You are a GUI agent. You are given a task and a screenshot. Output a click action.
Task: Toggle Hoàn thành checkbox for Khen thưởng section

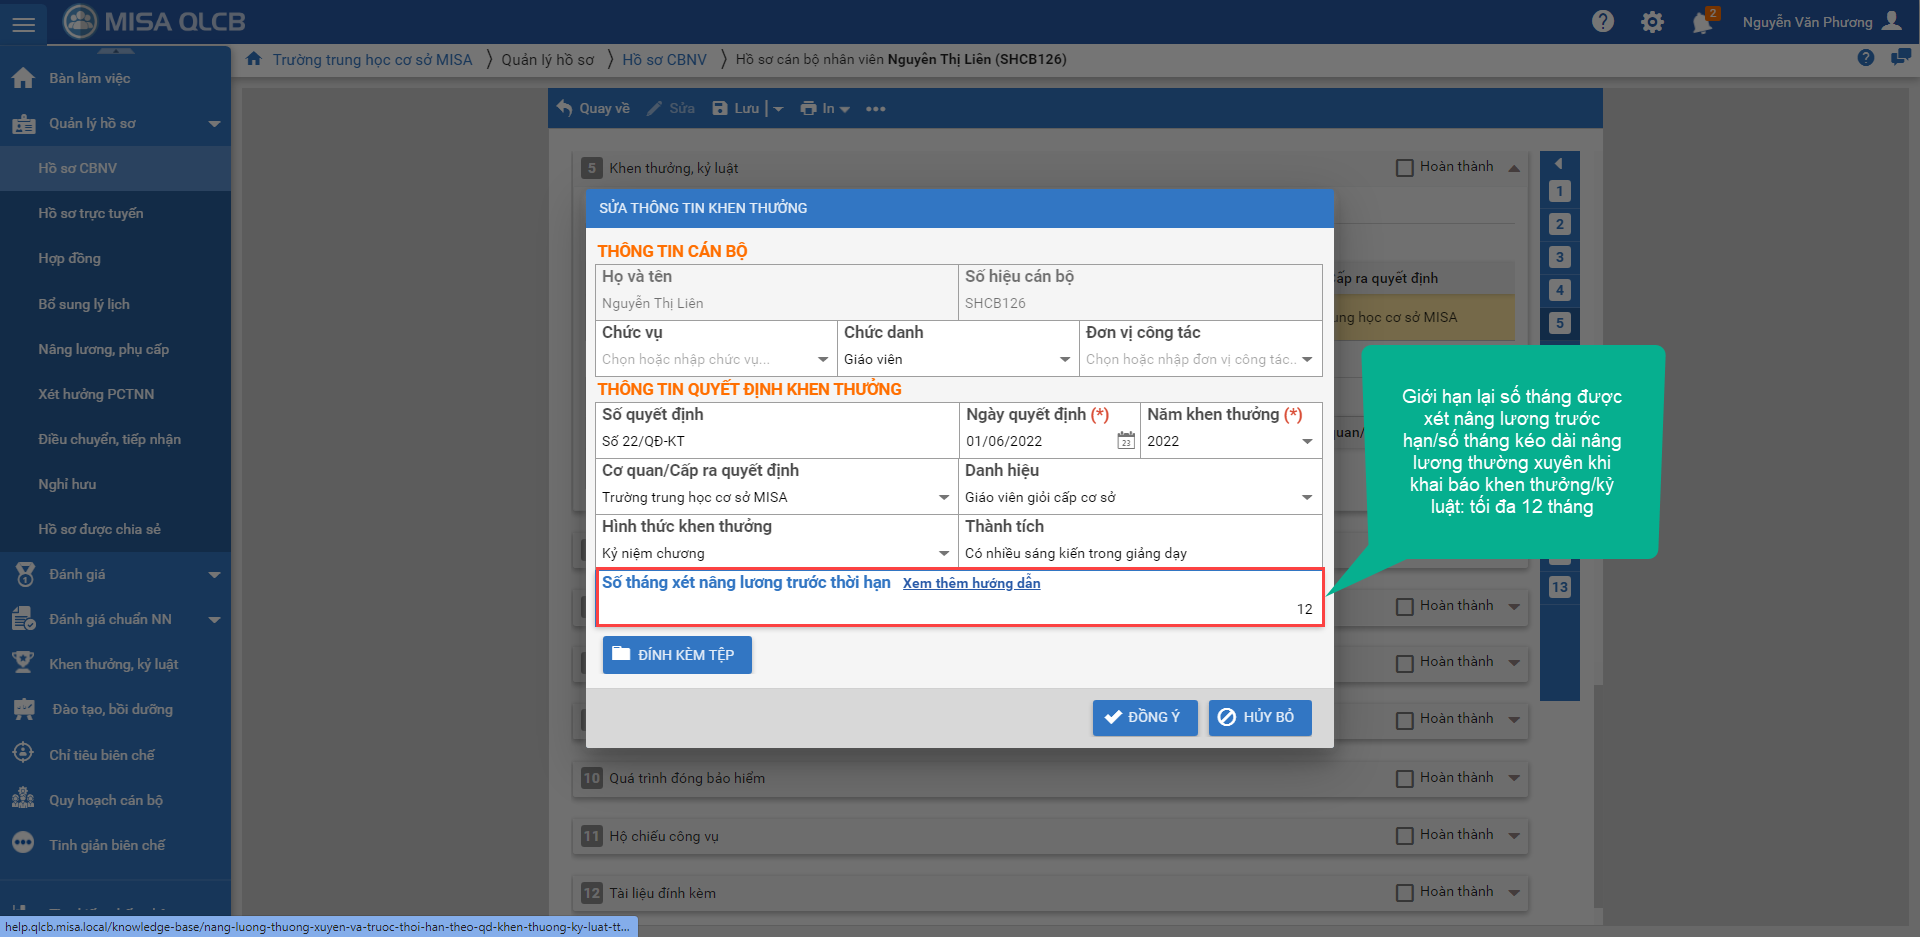click(x=1404, y=168)
